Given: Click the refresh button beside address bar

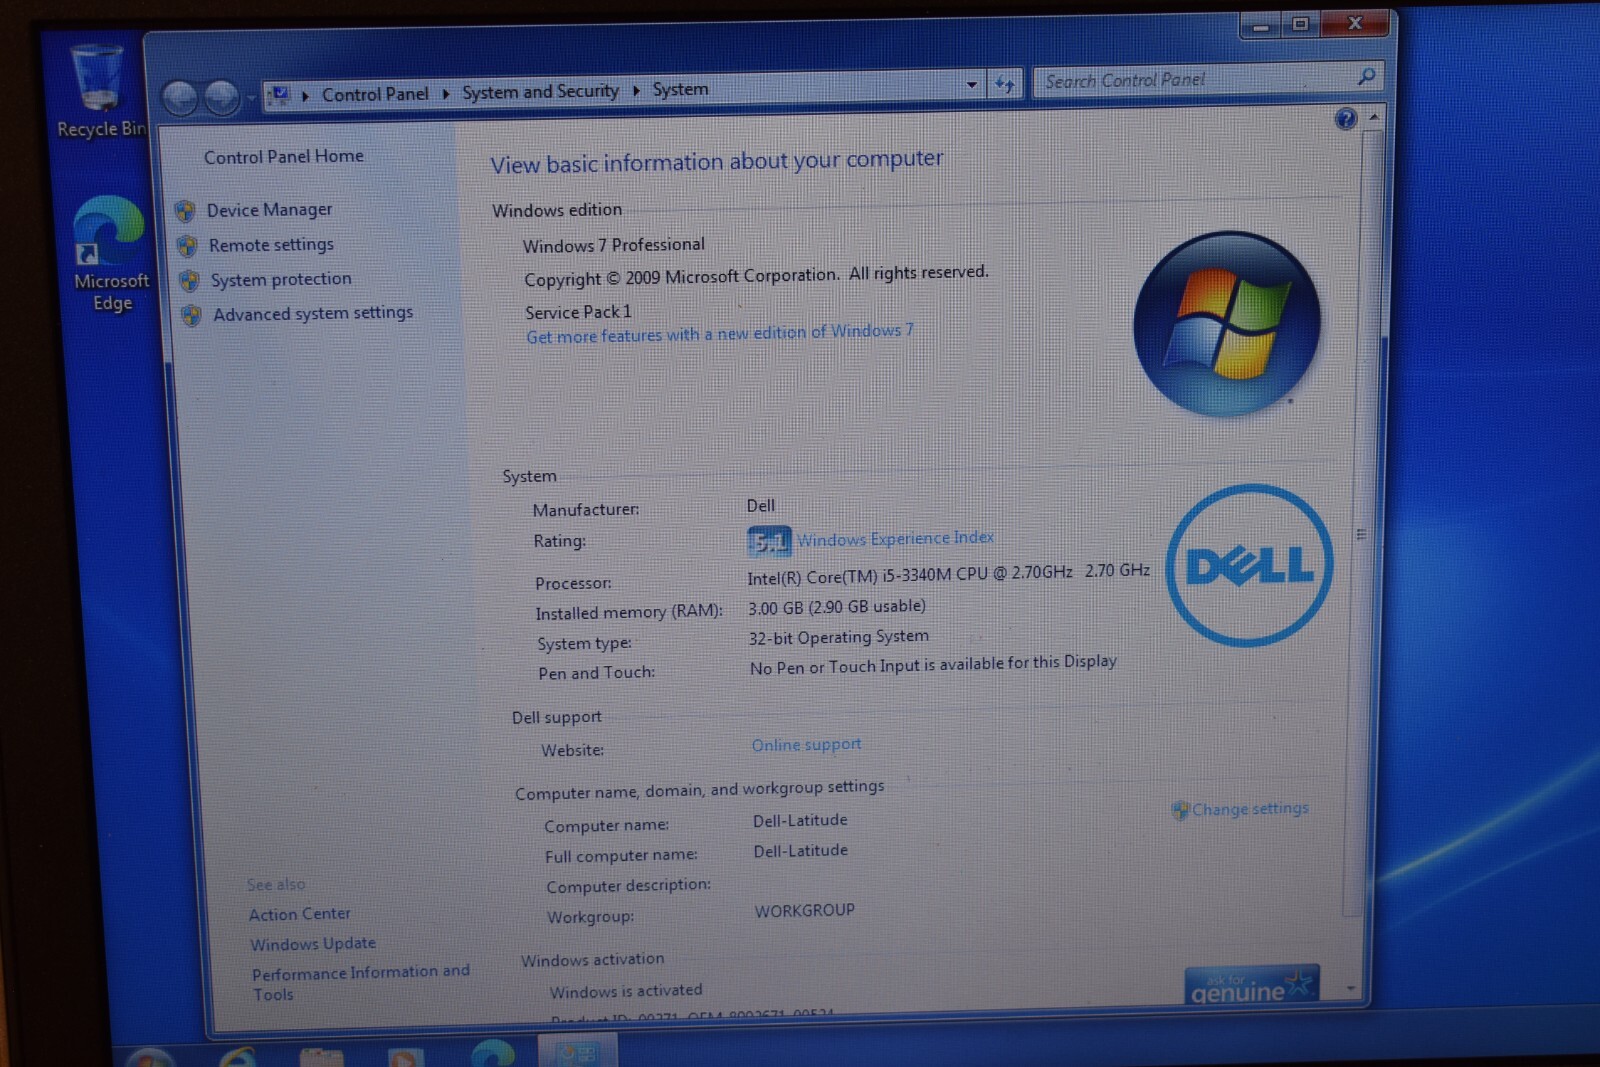Looking at the screenshot, I should click(1005, 85).
